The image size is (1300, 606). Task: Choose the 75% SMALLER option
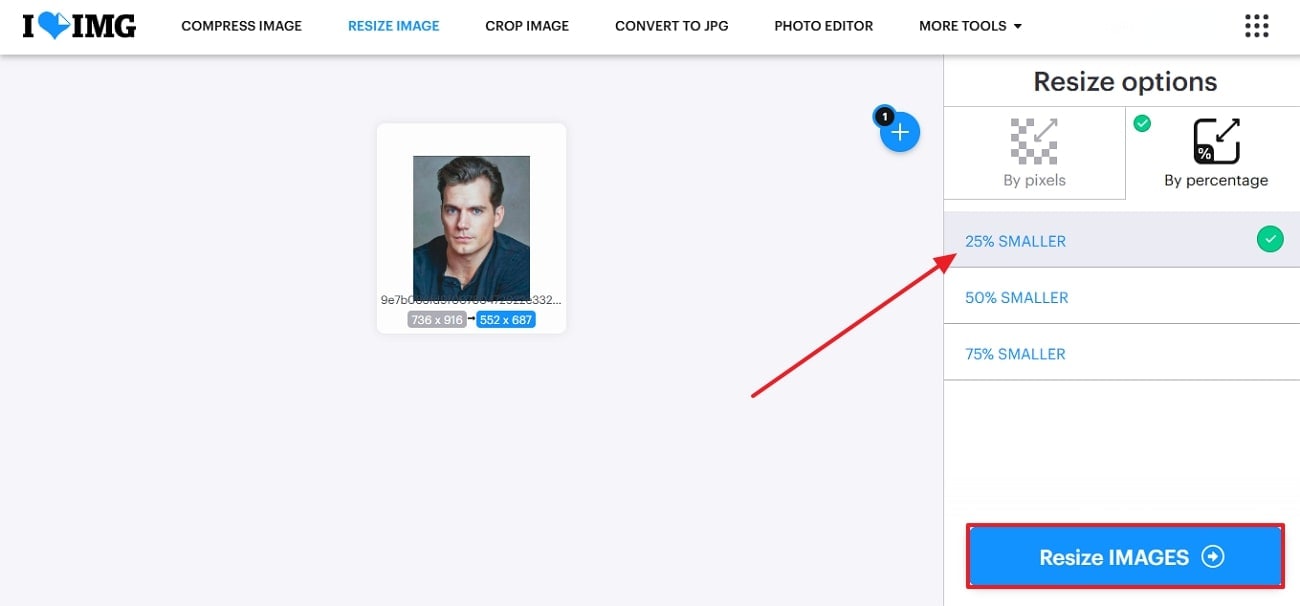pyautogui.click(x=1015, y=354)
